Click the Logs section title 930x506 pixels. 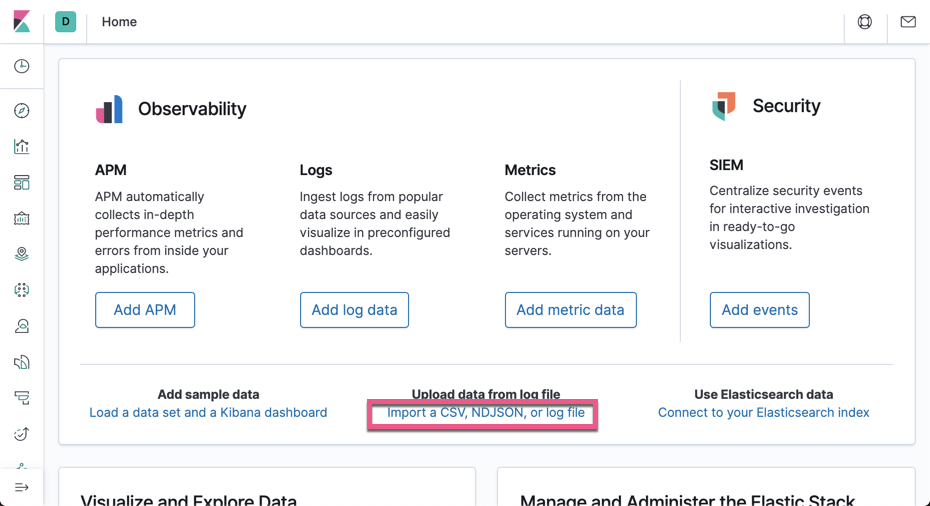coord(316,170)
